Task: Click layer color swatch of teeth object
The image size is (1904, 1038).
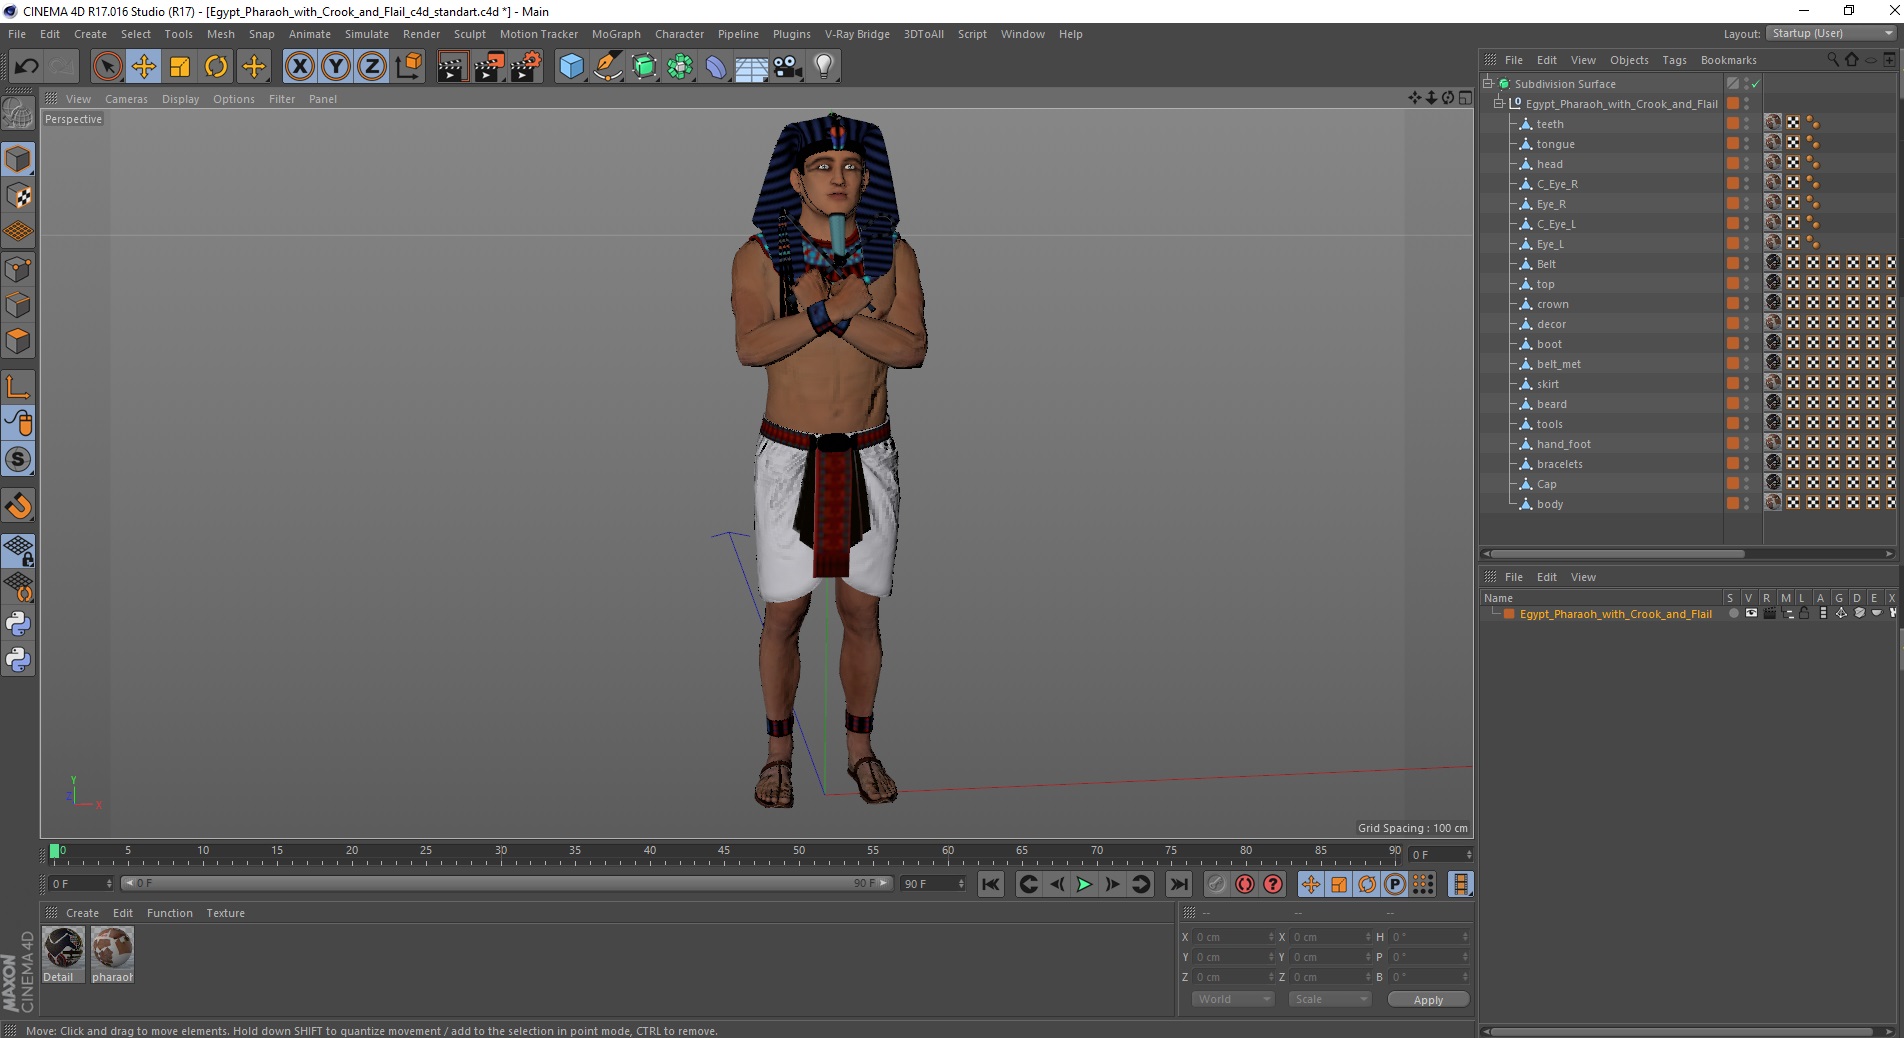Action: pyautogui.click(x=1733, y=123)
